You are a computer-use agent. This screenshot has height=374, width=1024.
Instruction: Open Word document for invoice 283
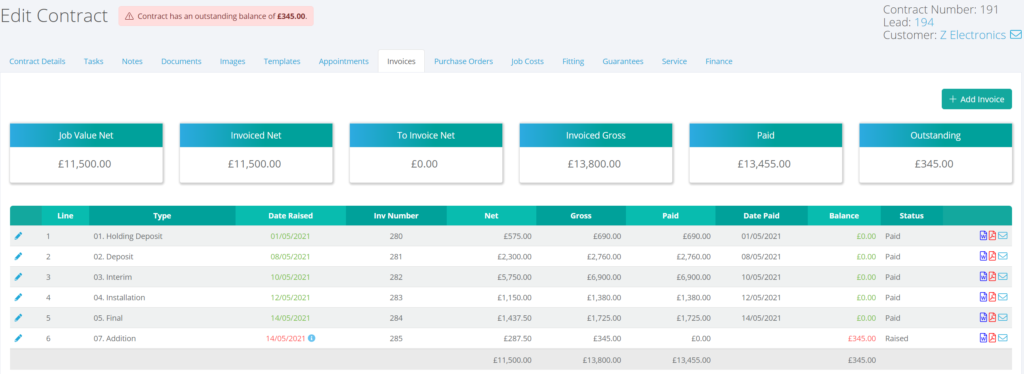pyautogui.click(x=984, y=297)
